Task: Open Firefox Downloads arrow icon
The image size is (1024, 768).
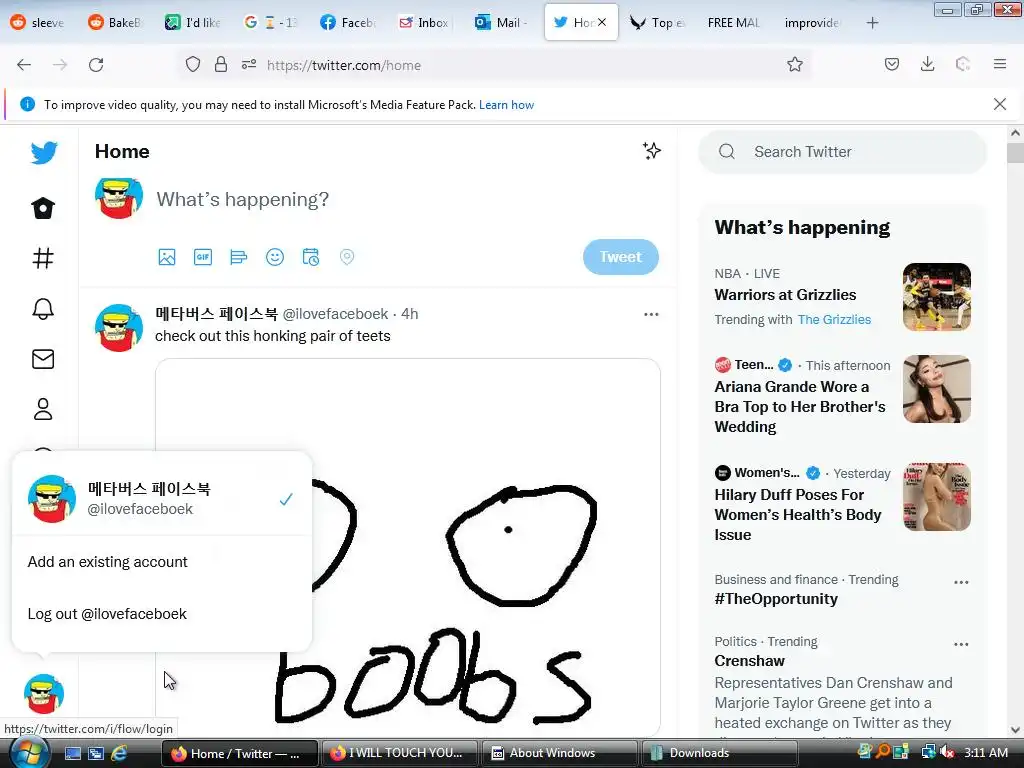Action: [927, 64]
